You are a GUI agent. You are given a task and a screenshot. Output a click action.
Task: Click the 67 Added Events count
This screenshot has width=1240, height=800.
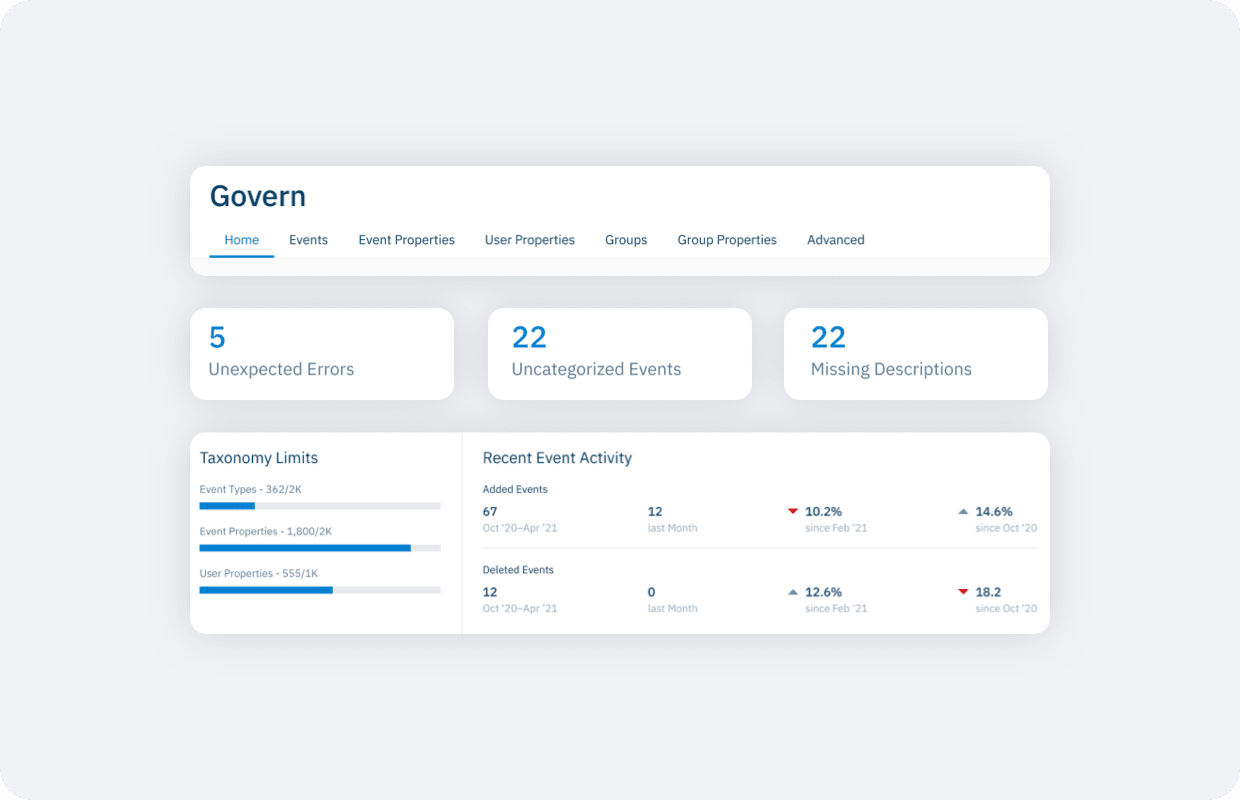(490, 511)
